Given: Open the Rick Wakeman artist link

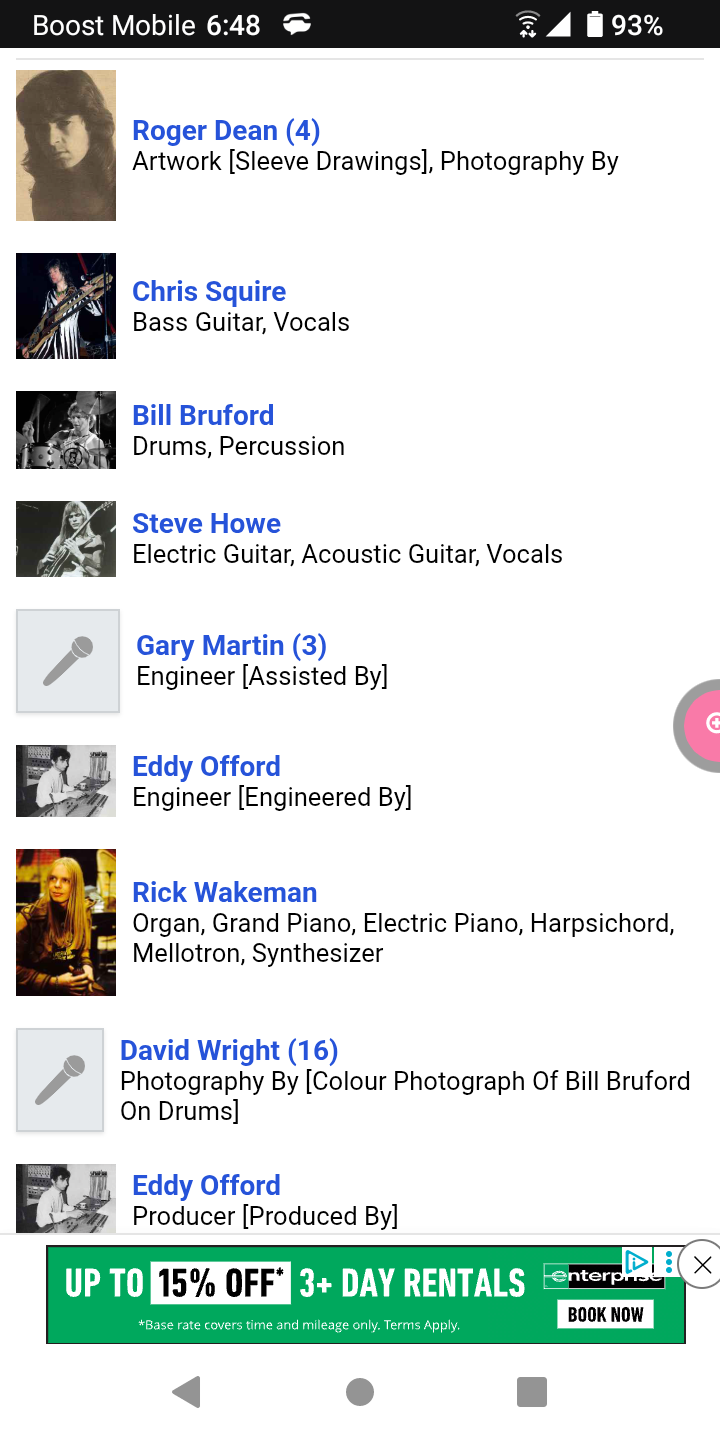Looking at the screenshot, I should click(x=224, y=892).
